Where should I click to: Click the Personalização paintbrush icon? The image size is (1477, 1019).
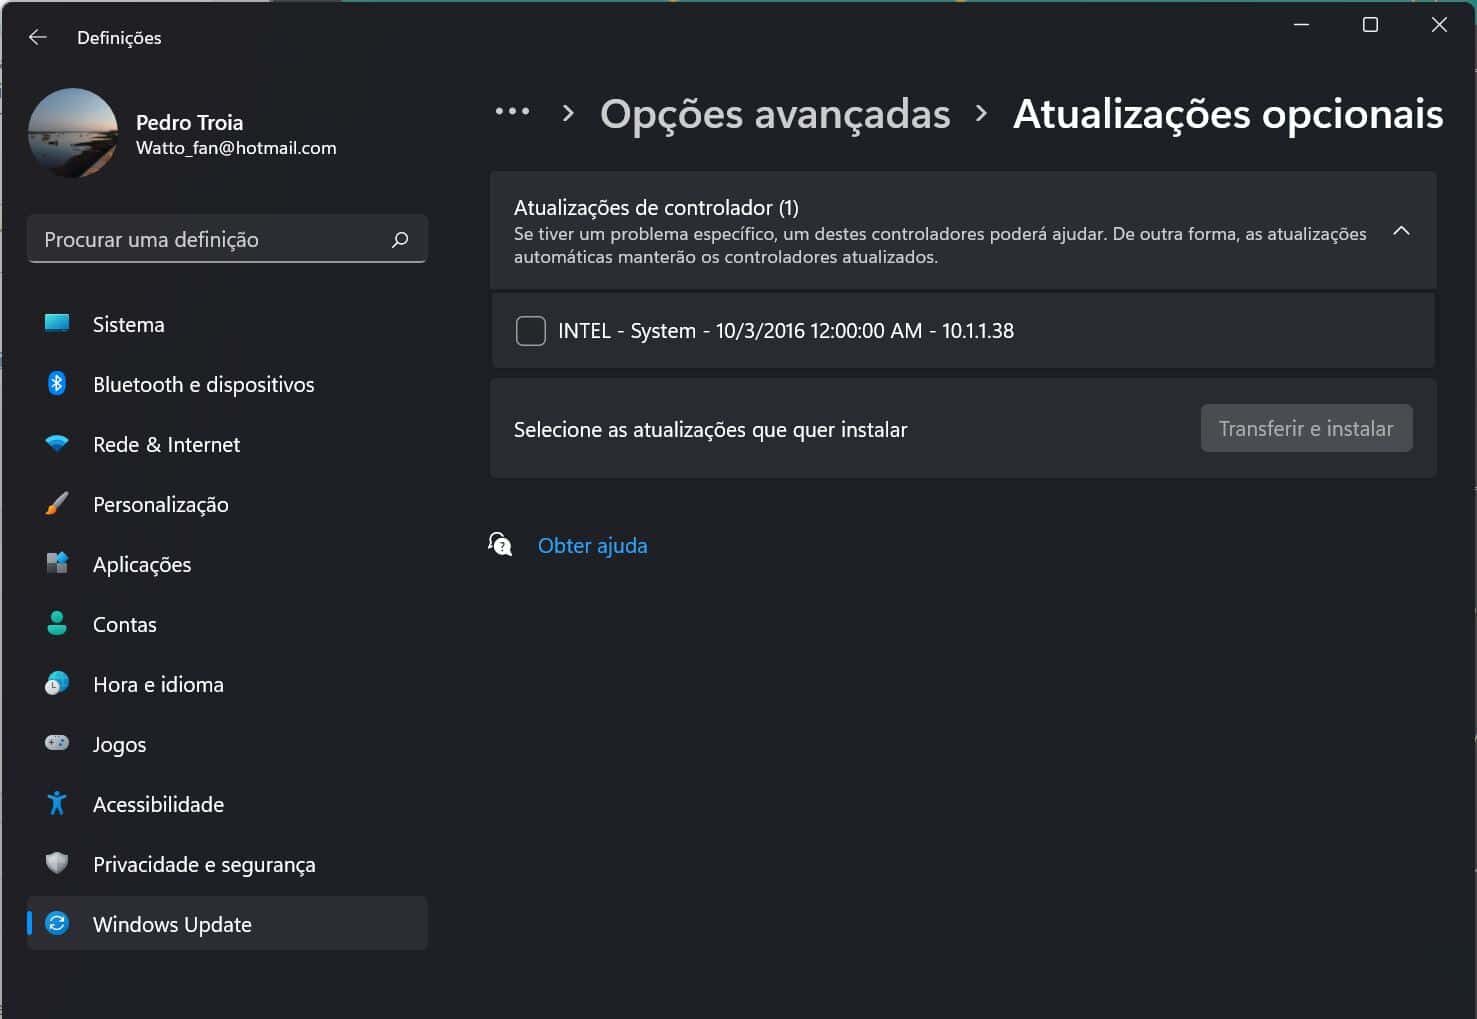click(57, 503)
